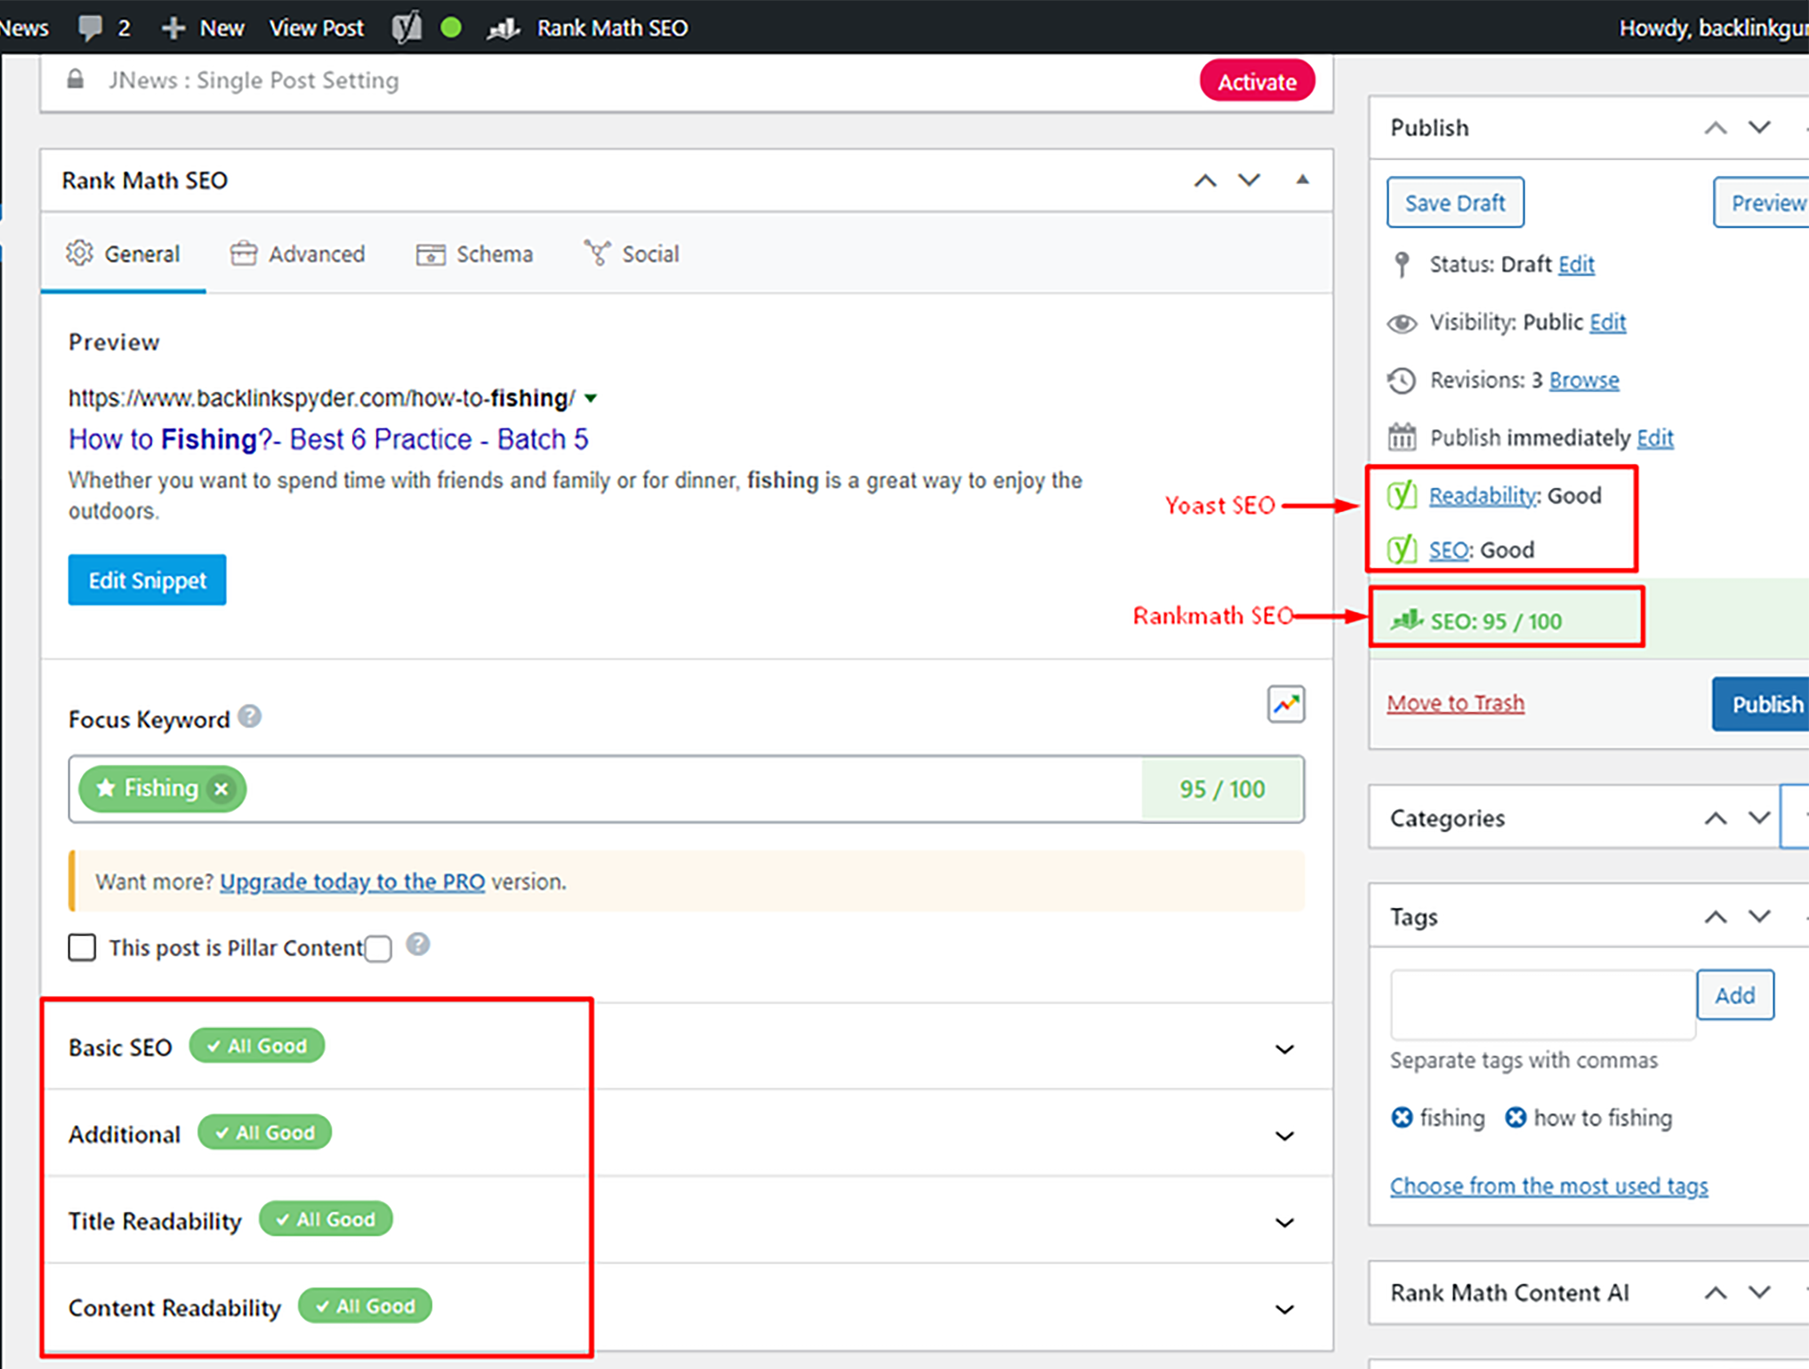
Task: Expand the Basic SEO section
Action: 1285,1048
